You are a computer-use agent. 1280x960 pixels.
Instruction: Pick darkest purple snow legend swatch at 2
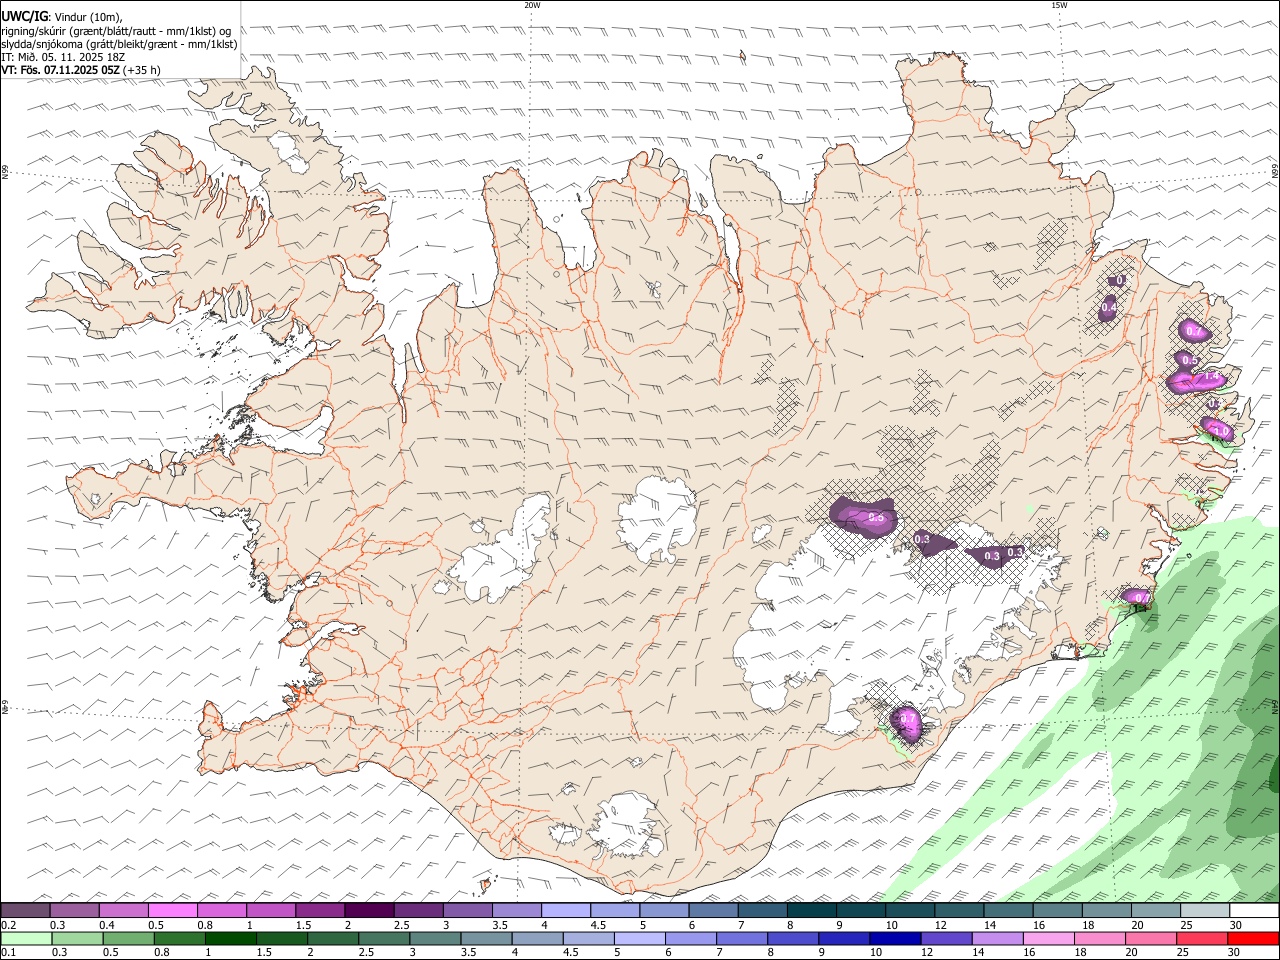pos(368,910)
